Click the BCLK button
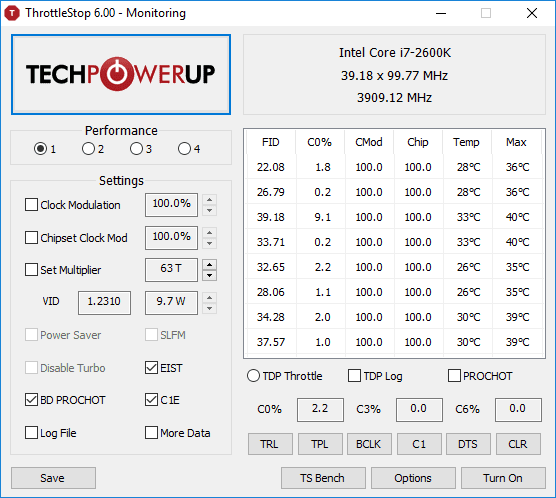This screenshot has width=556, height=498. tap(369, 444)
